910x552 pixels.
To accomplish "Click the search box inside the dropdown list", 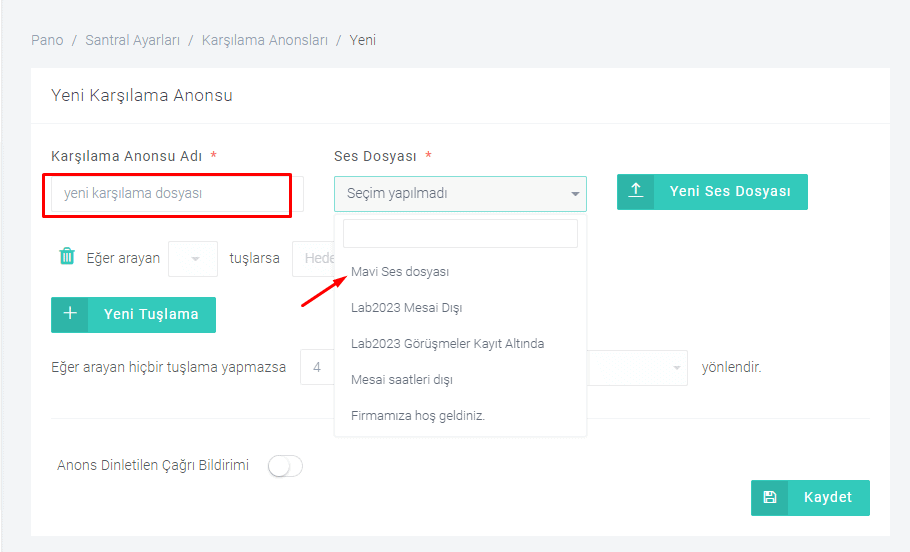I will point(460,234).
